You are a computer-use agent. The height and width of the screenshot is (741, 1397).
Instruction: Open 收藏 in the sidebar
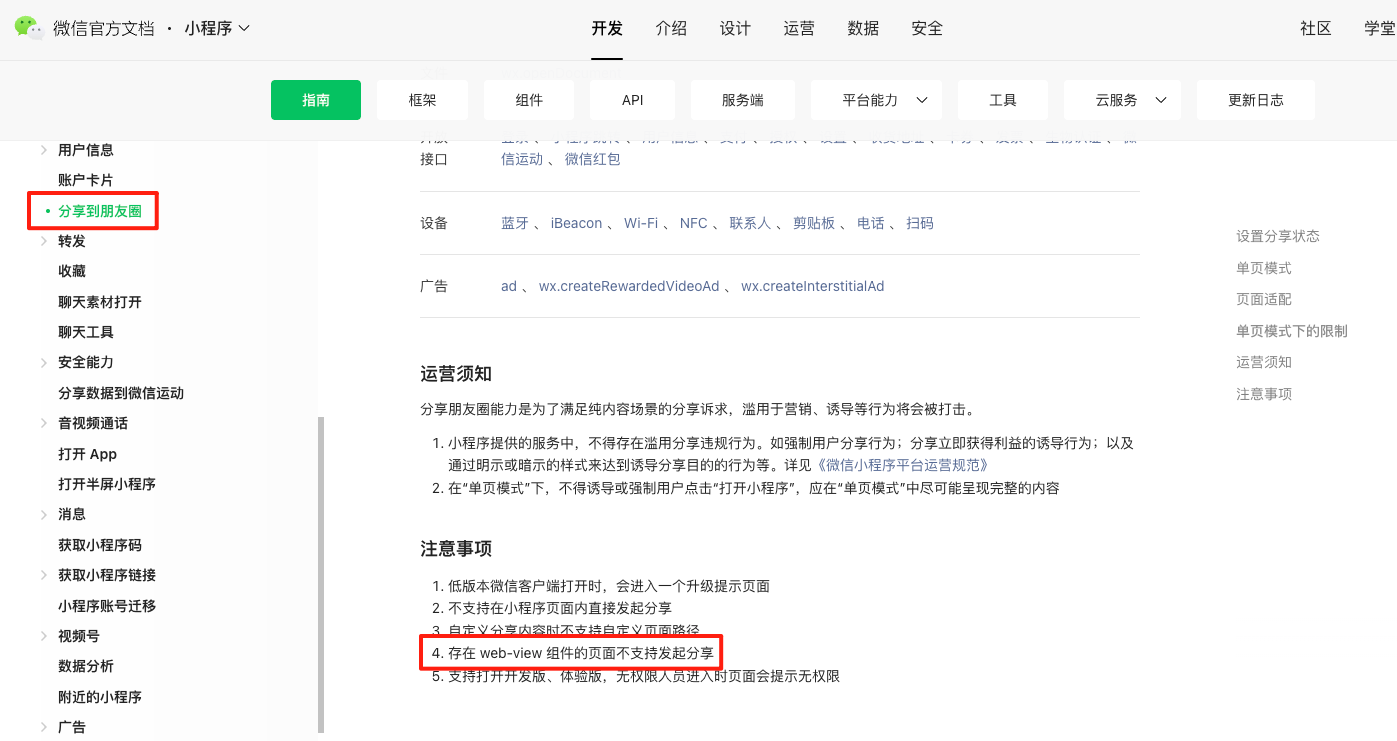72,271
